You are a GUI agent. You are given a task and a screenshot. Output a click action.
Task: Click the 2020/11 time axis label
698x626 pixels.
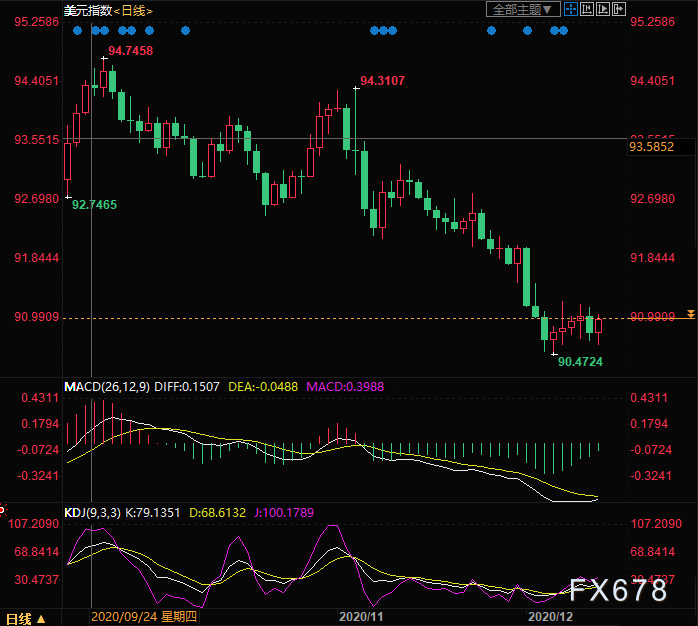[x=361, y=617]
